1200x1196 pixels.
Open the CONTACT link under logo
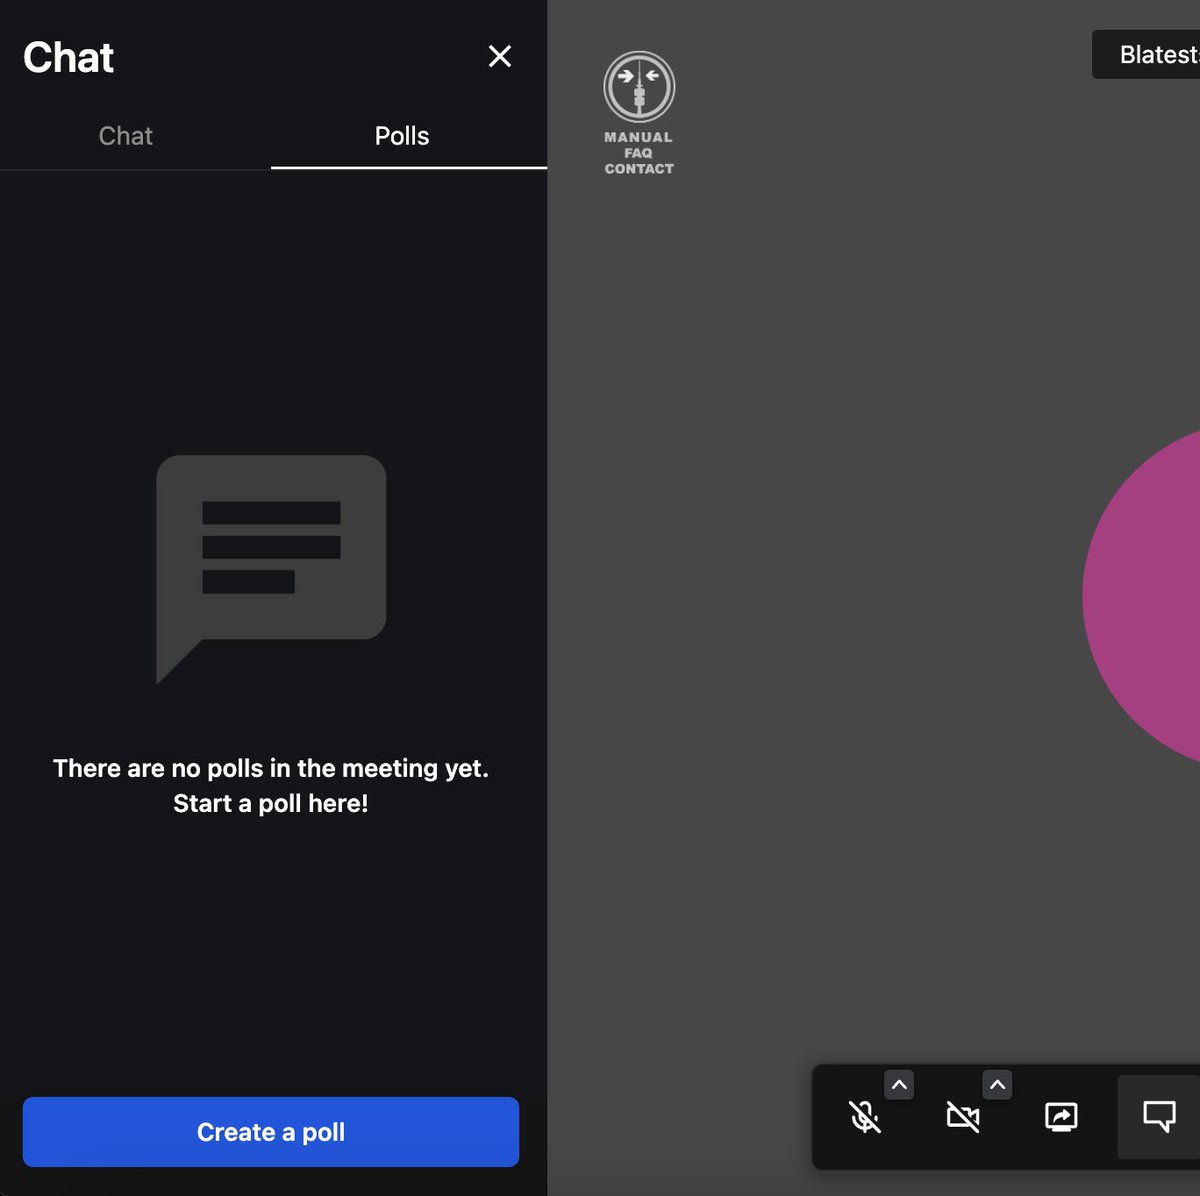(x=639, y=169)
